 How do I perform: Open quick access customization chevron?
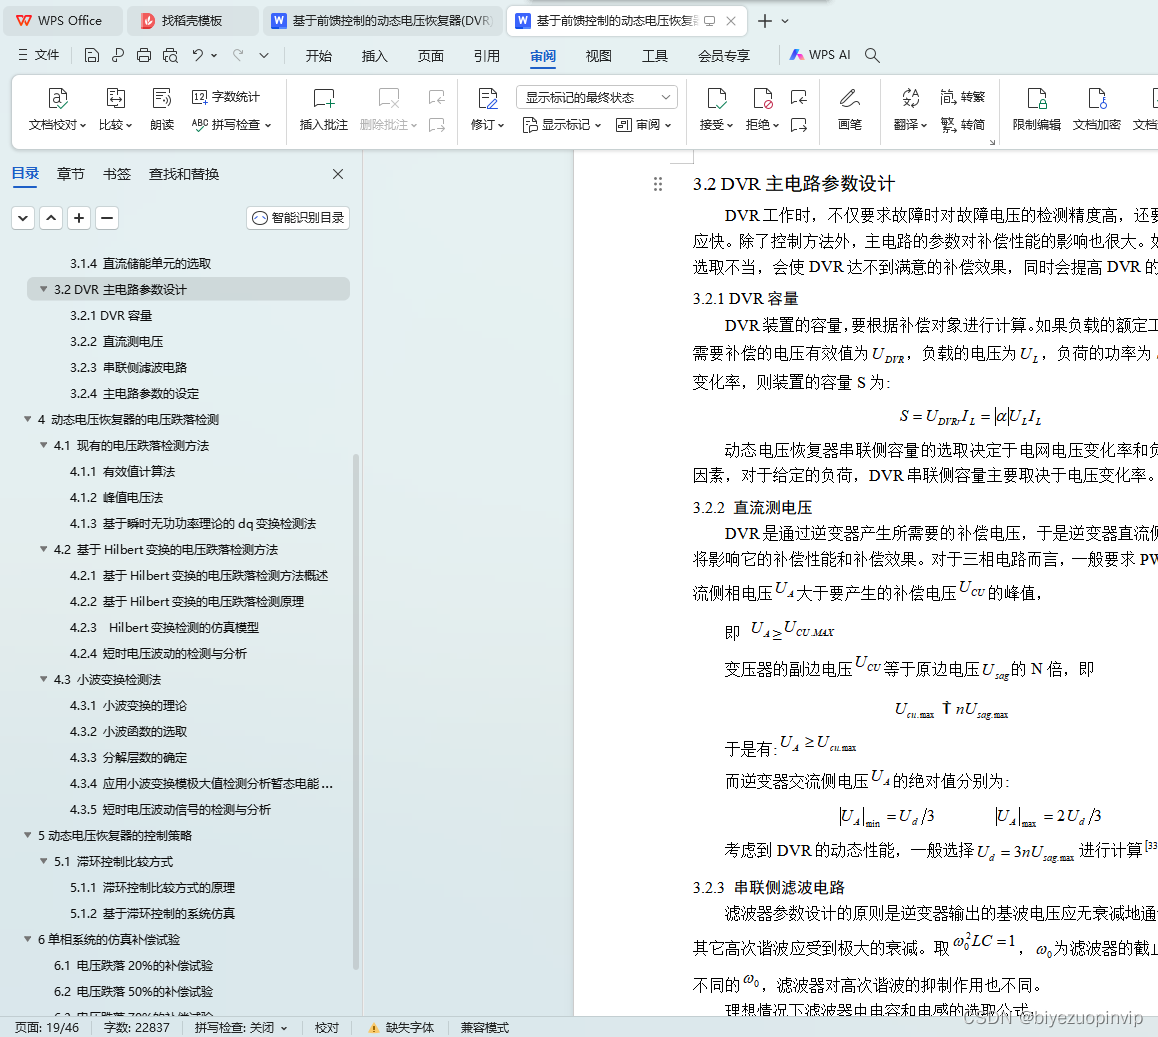click(x=264, y=55)
